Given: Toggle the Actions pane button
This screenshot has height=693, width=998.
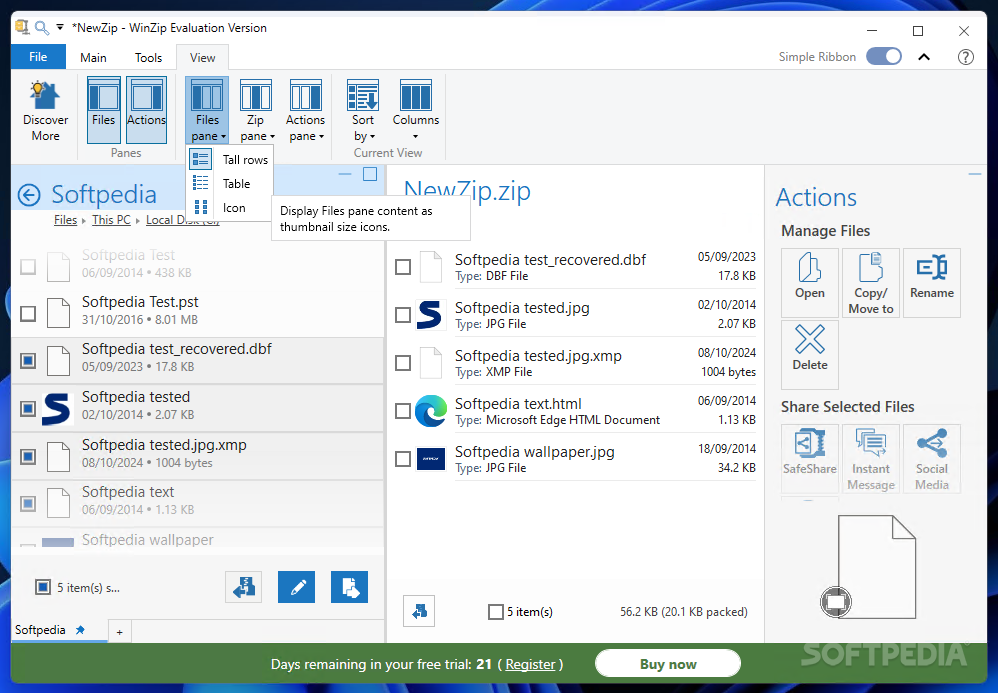Looking at the screenshot, I should click(146, 109).
